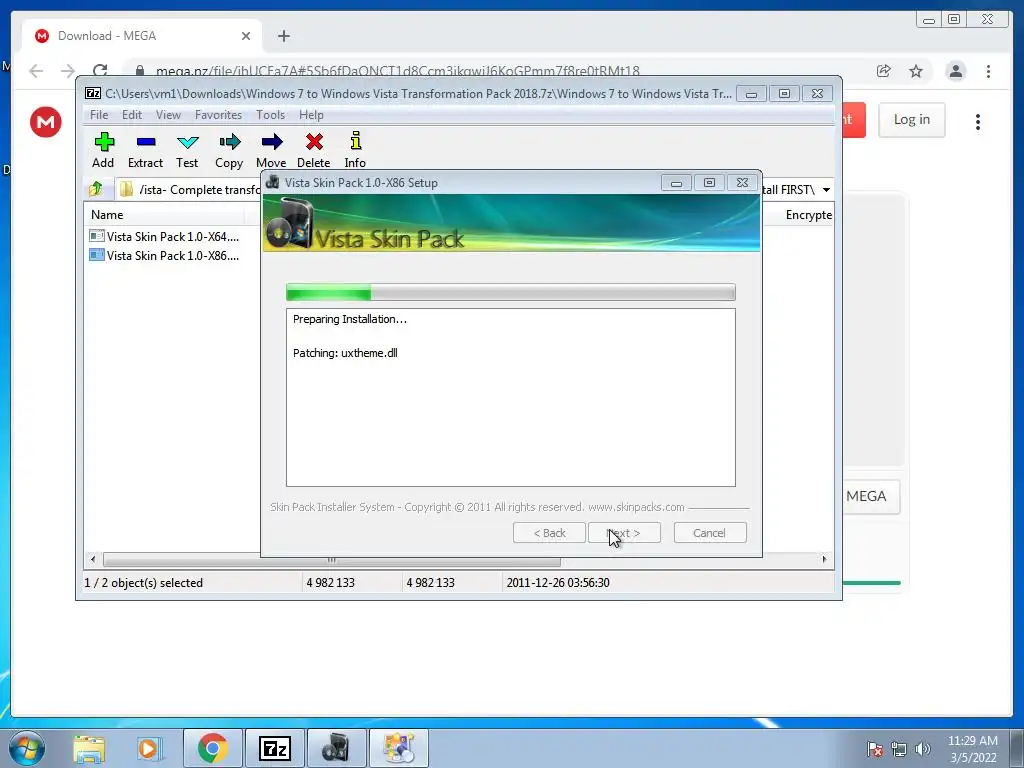Open the 7-Zip Edit menu
1024x768 pixels.
pyautogui.click(x=132, y=115)
